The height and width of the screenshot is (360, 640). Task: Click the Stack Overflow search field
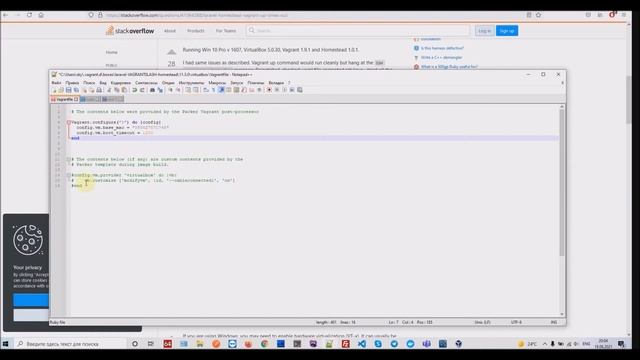coord(358,31)
